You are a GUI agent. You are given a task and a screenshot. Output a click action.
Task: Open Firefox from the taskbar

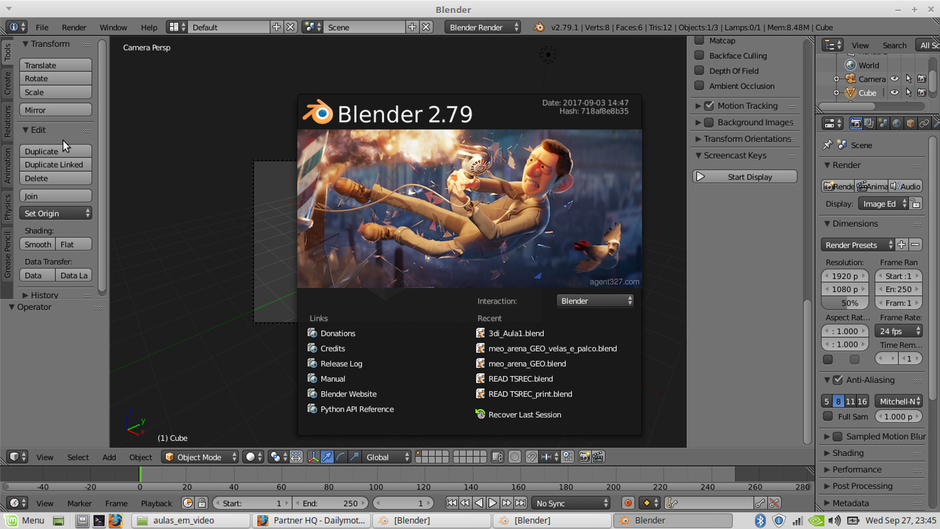(115, 520)
